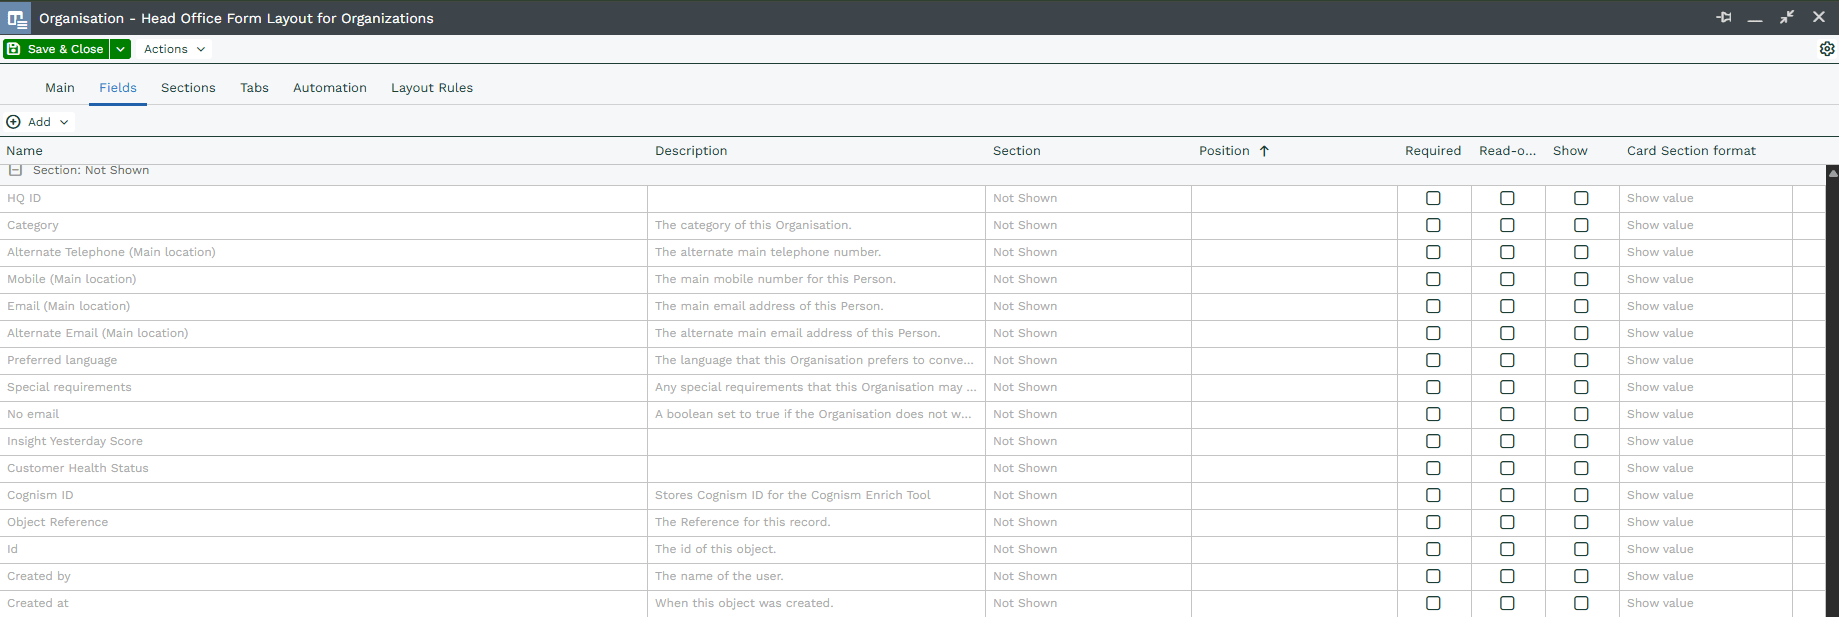Viewport: 1839px width, 617px height.
Task: Expand the Actions menu
Action: (x=174, y=49)
